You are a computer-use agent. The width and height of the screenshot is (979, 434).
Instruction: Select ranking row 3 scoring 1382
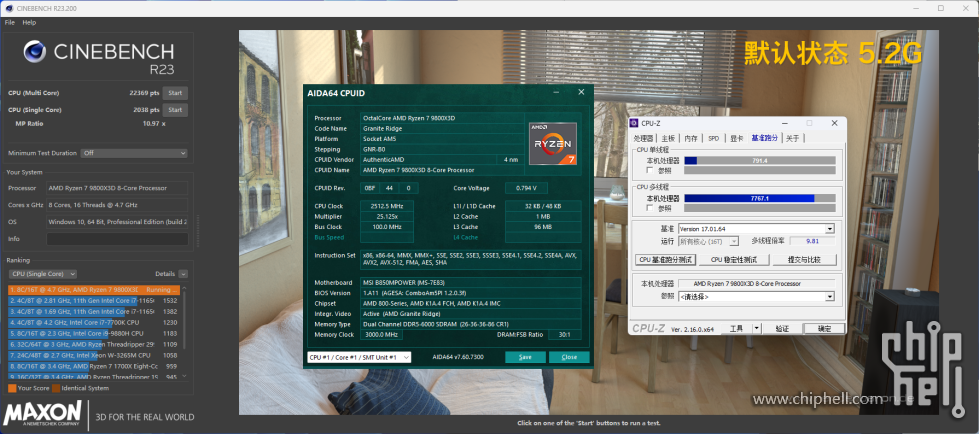coord(94,312)
